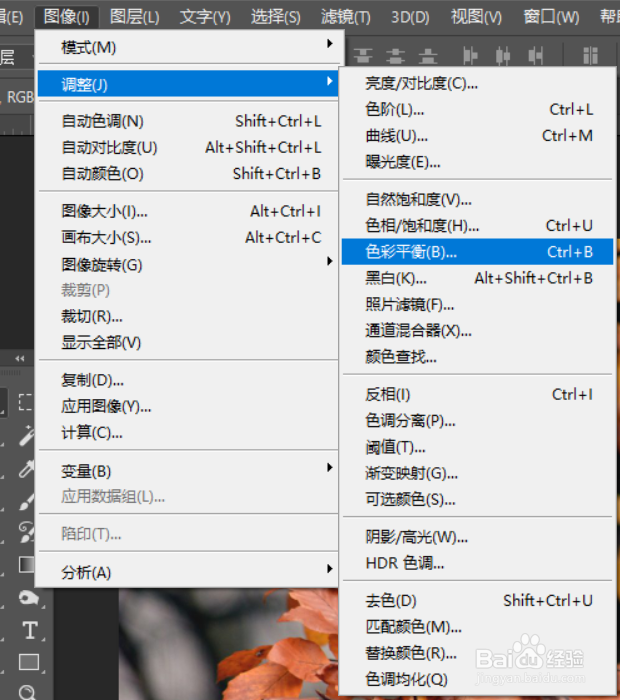The width and height of the screenshot is (620, 700).
Task: Select the Eyedropper tool
Action: pyautogui.click(x=27, y=469)
